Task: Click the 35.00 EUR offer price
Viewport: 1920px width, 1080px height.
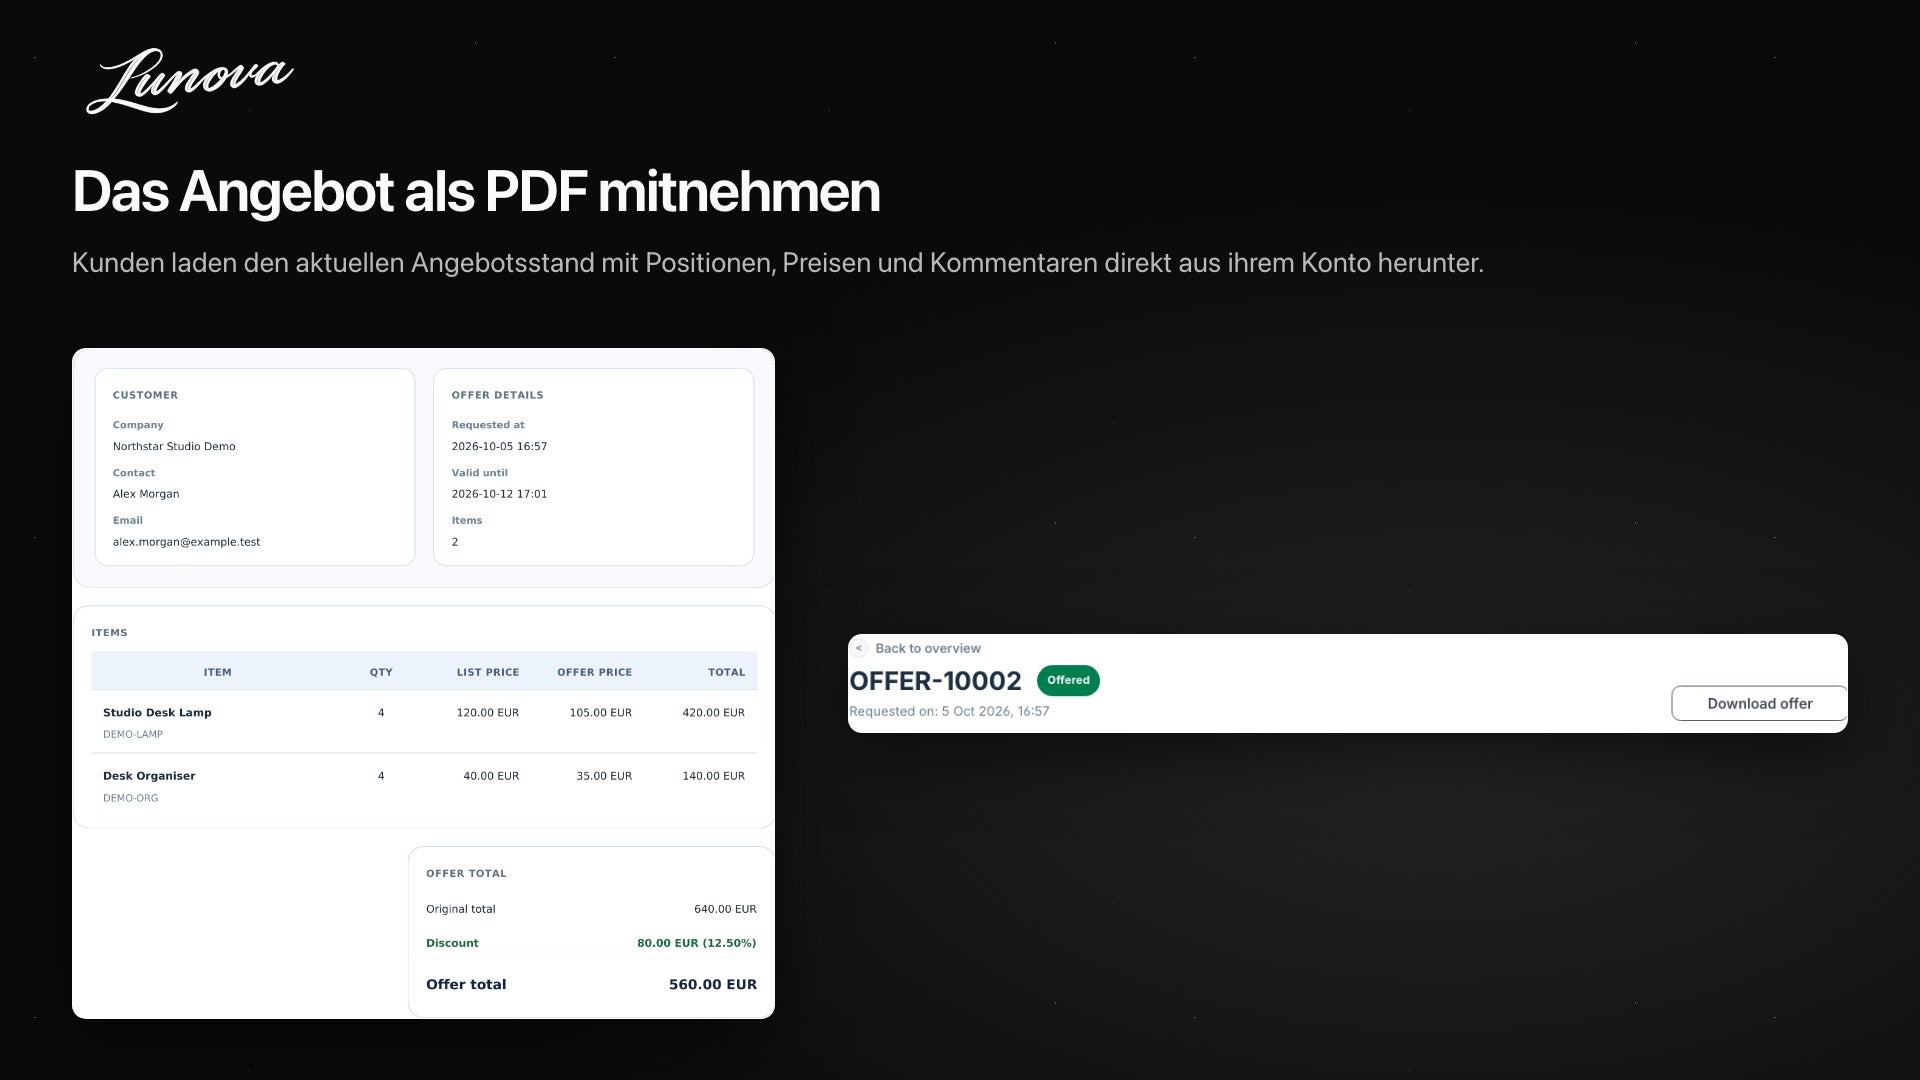Action: pos(604,776)
